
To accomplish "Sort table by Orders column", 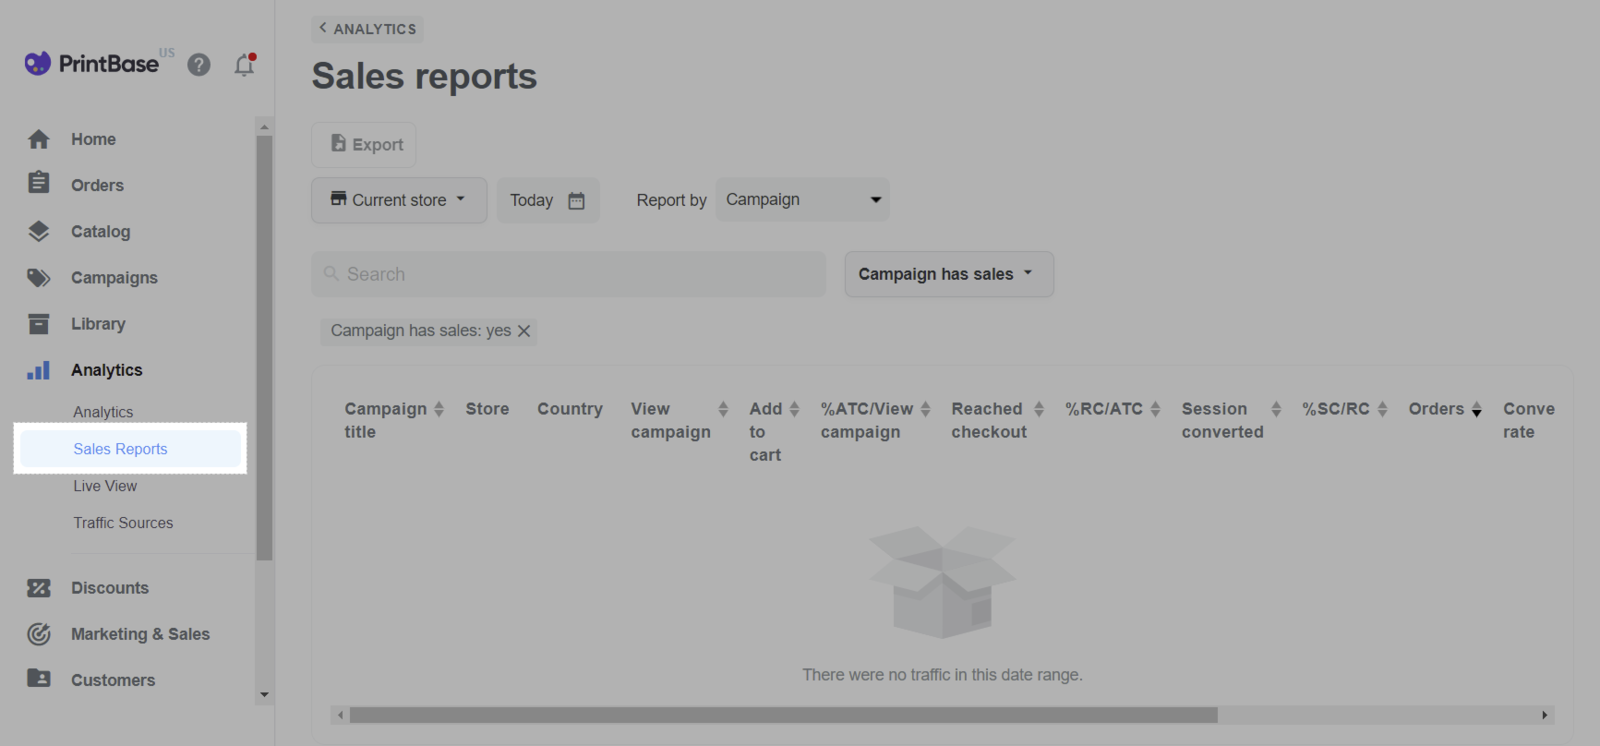I will 1476,409.
